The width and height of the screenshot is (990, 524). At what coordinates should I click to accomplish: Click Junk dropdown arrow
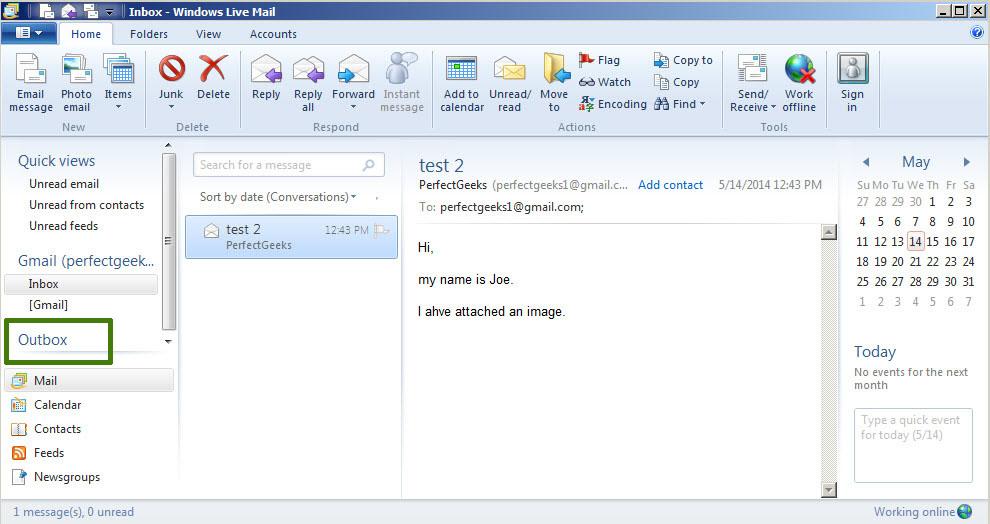click(x=171, y=107)
